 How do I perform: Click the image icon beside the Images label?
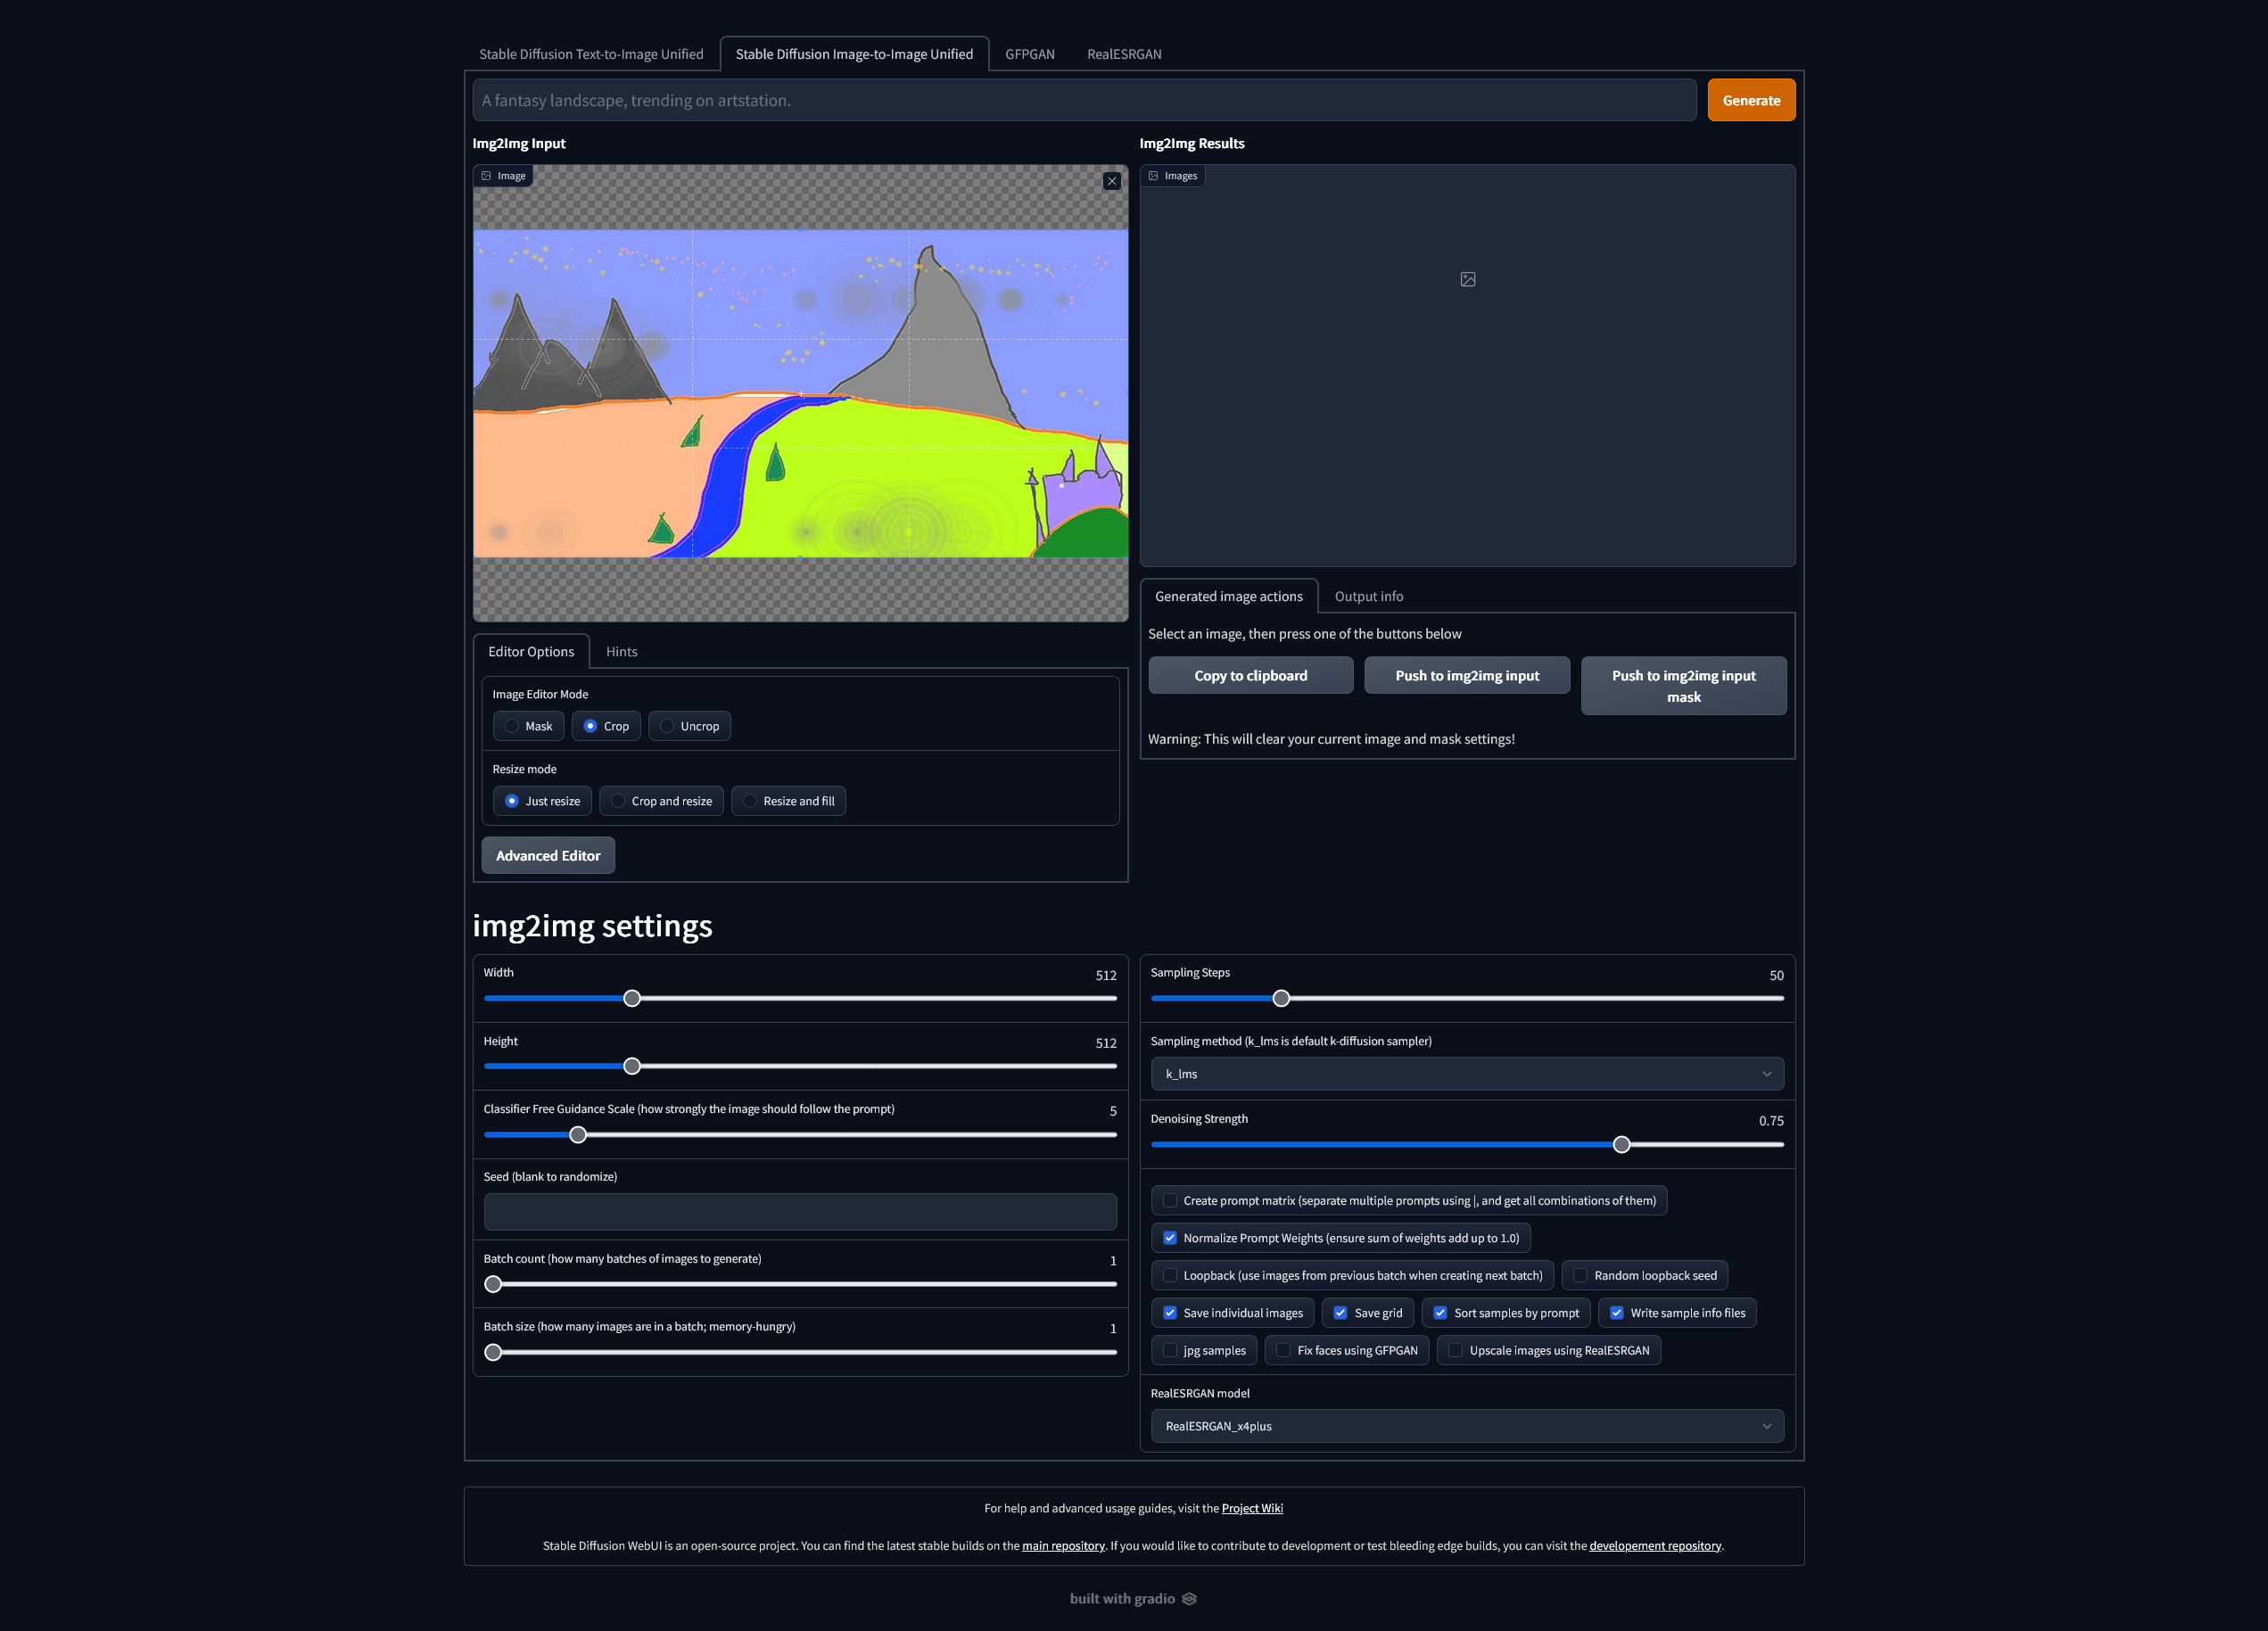tap(1153, 176)
